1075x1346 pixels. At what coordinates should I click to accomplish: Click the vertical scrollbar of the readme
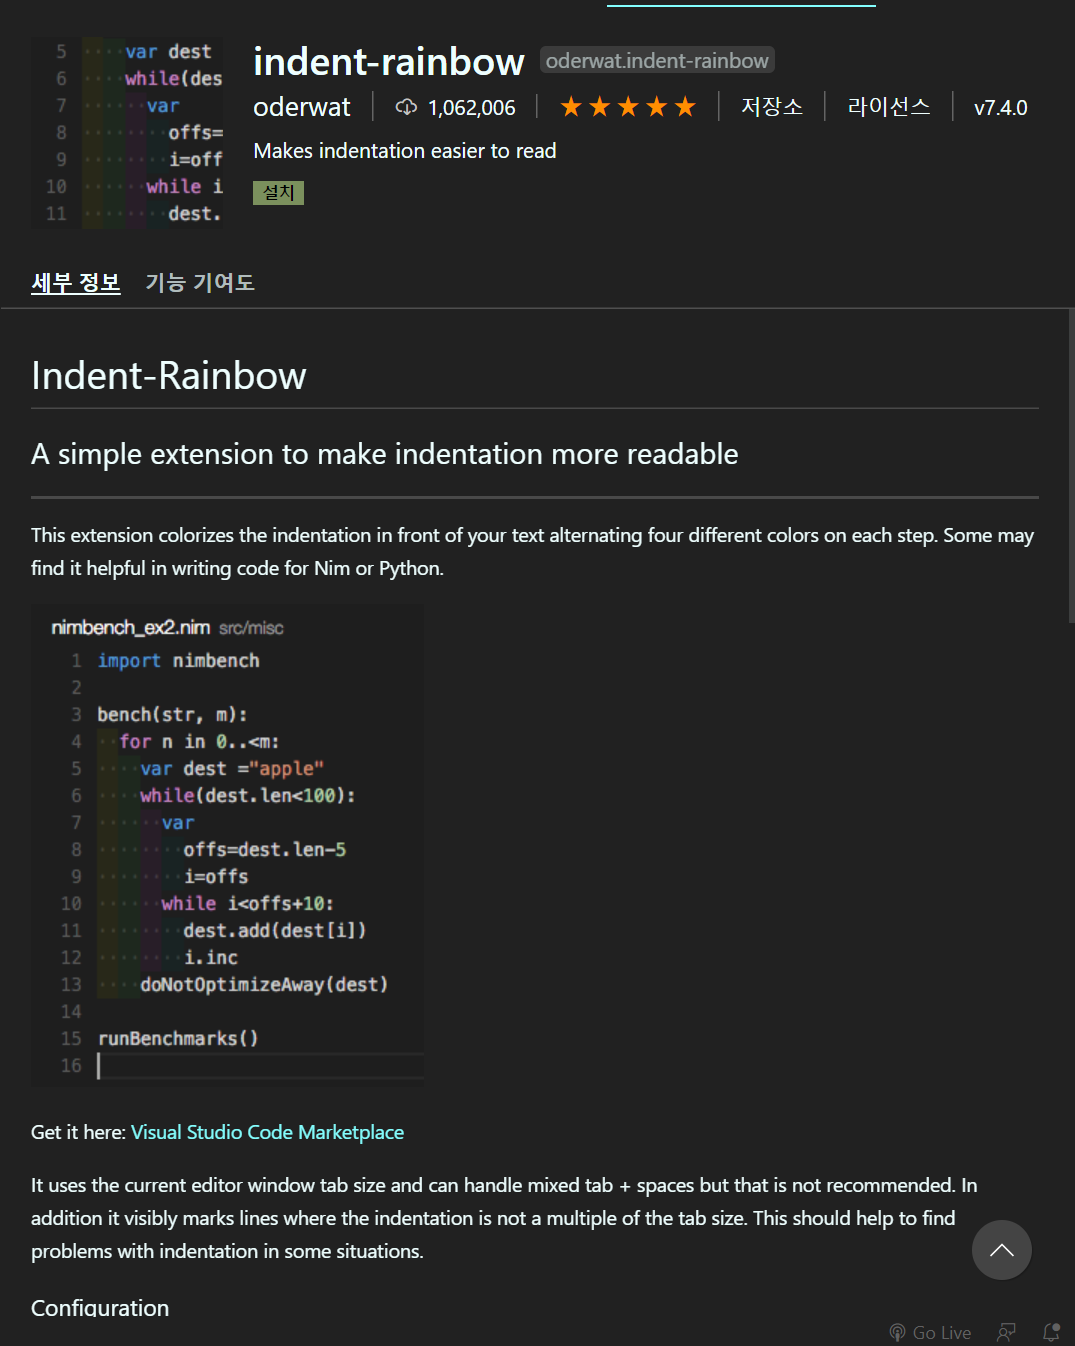coord(1071,467)
